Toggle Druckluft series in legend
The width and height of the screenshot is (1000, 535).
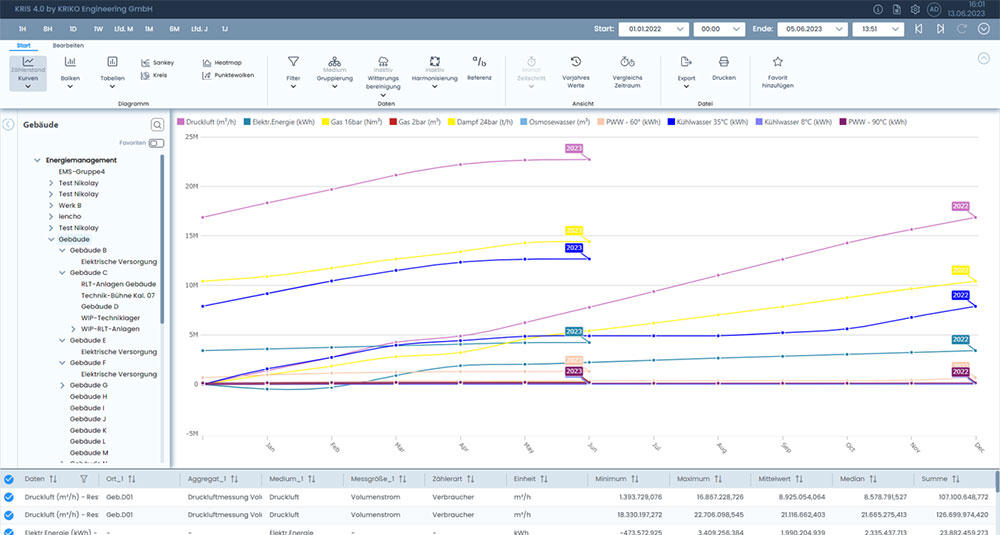click(x=207, y=122)
